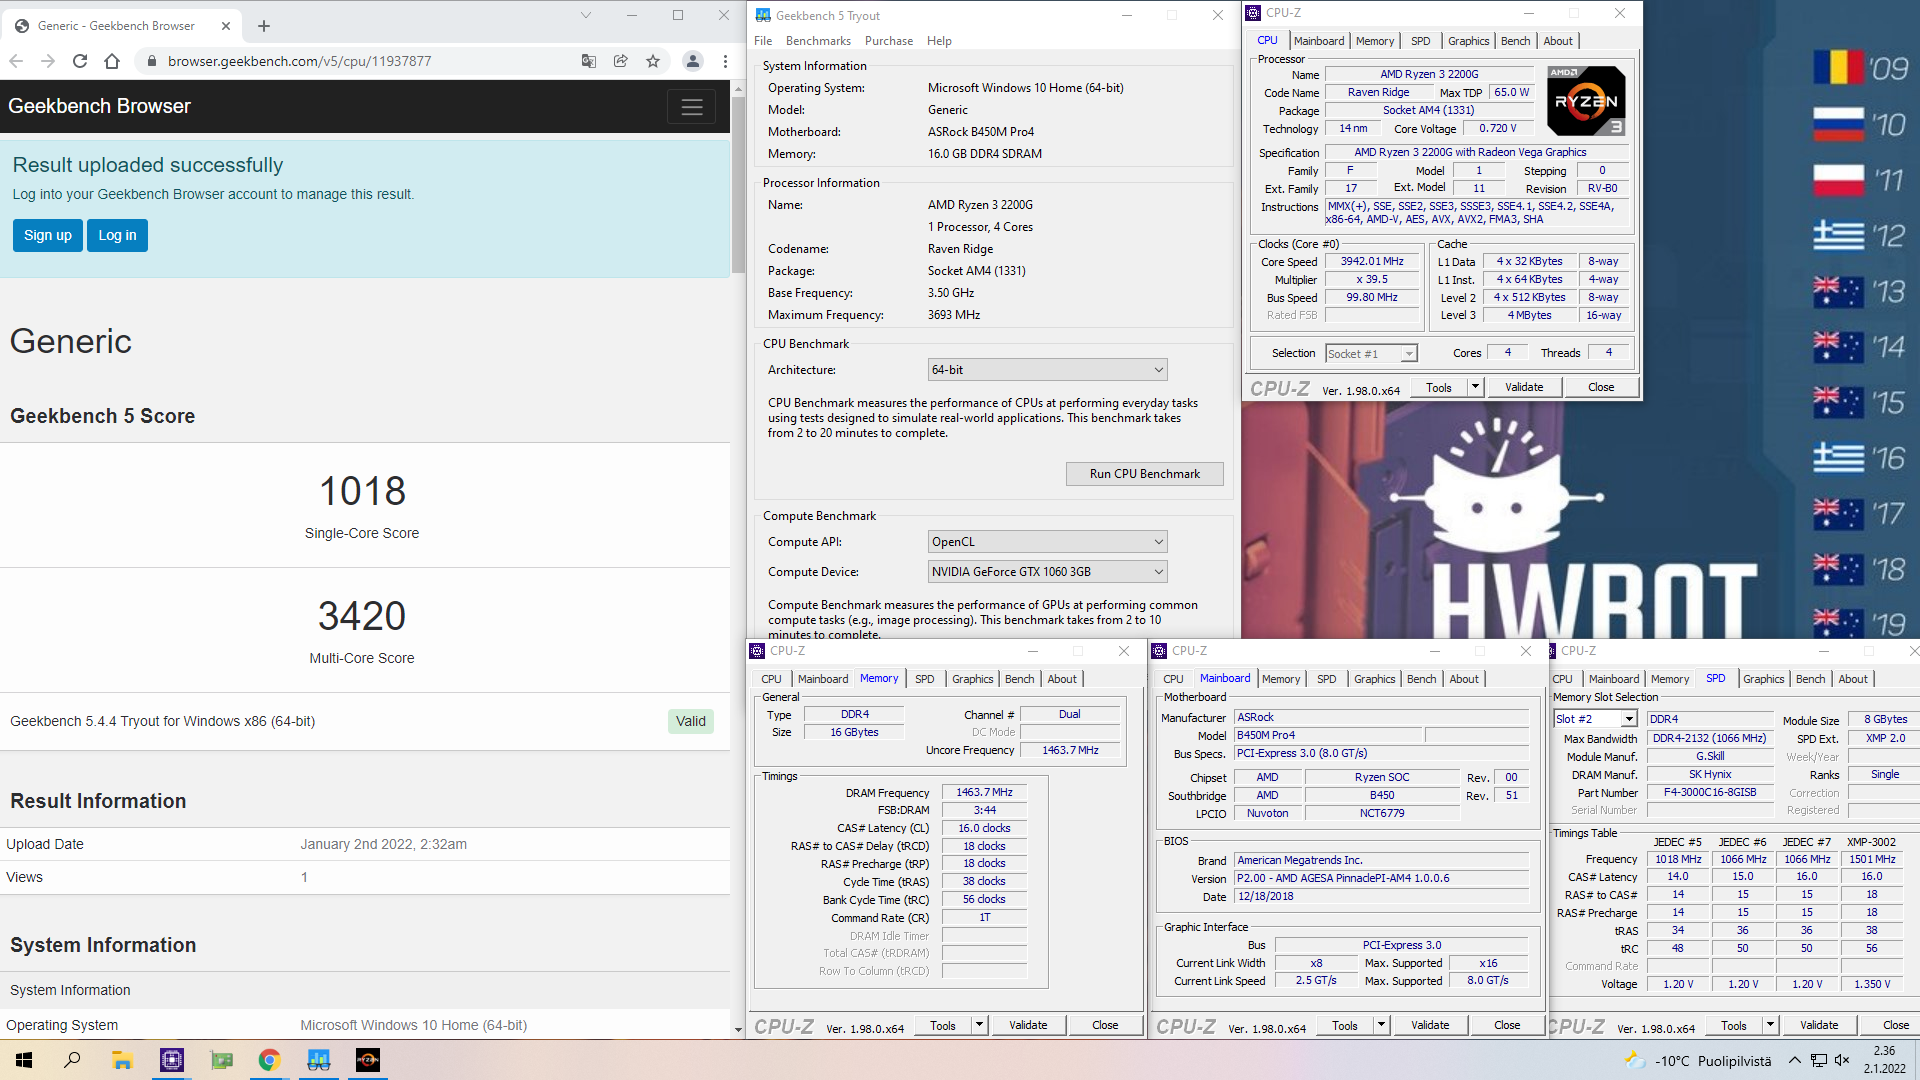Open Tools dropdown arrow in CPU-Z Mainboard window
Viewport: 1920px width, 1080px height.
pos(1381,1025)
